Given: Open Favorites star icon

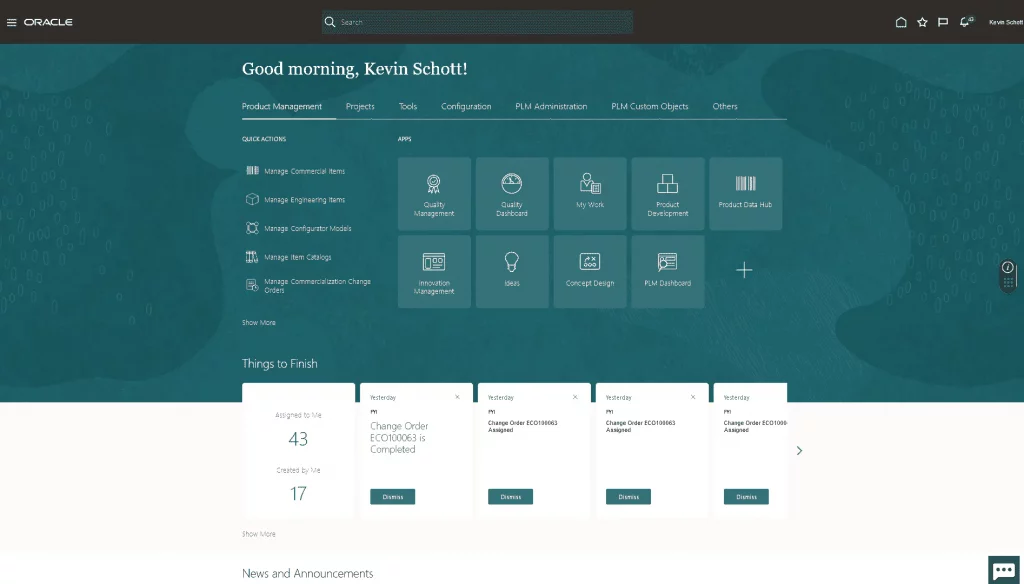Looking at the screenshot, I should (922, 22).
